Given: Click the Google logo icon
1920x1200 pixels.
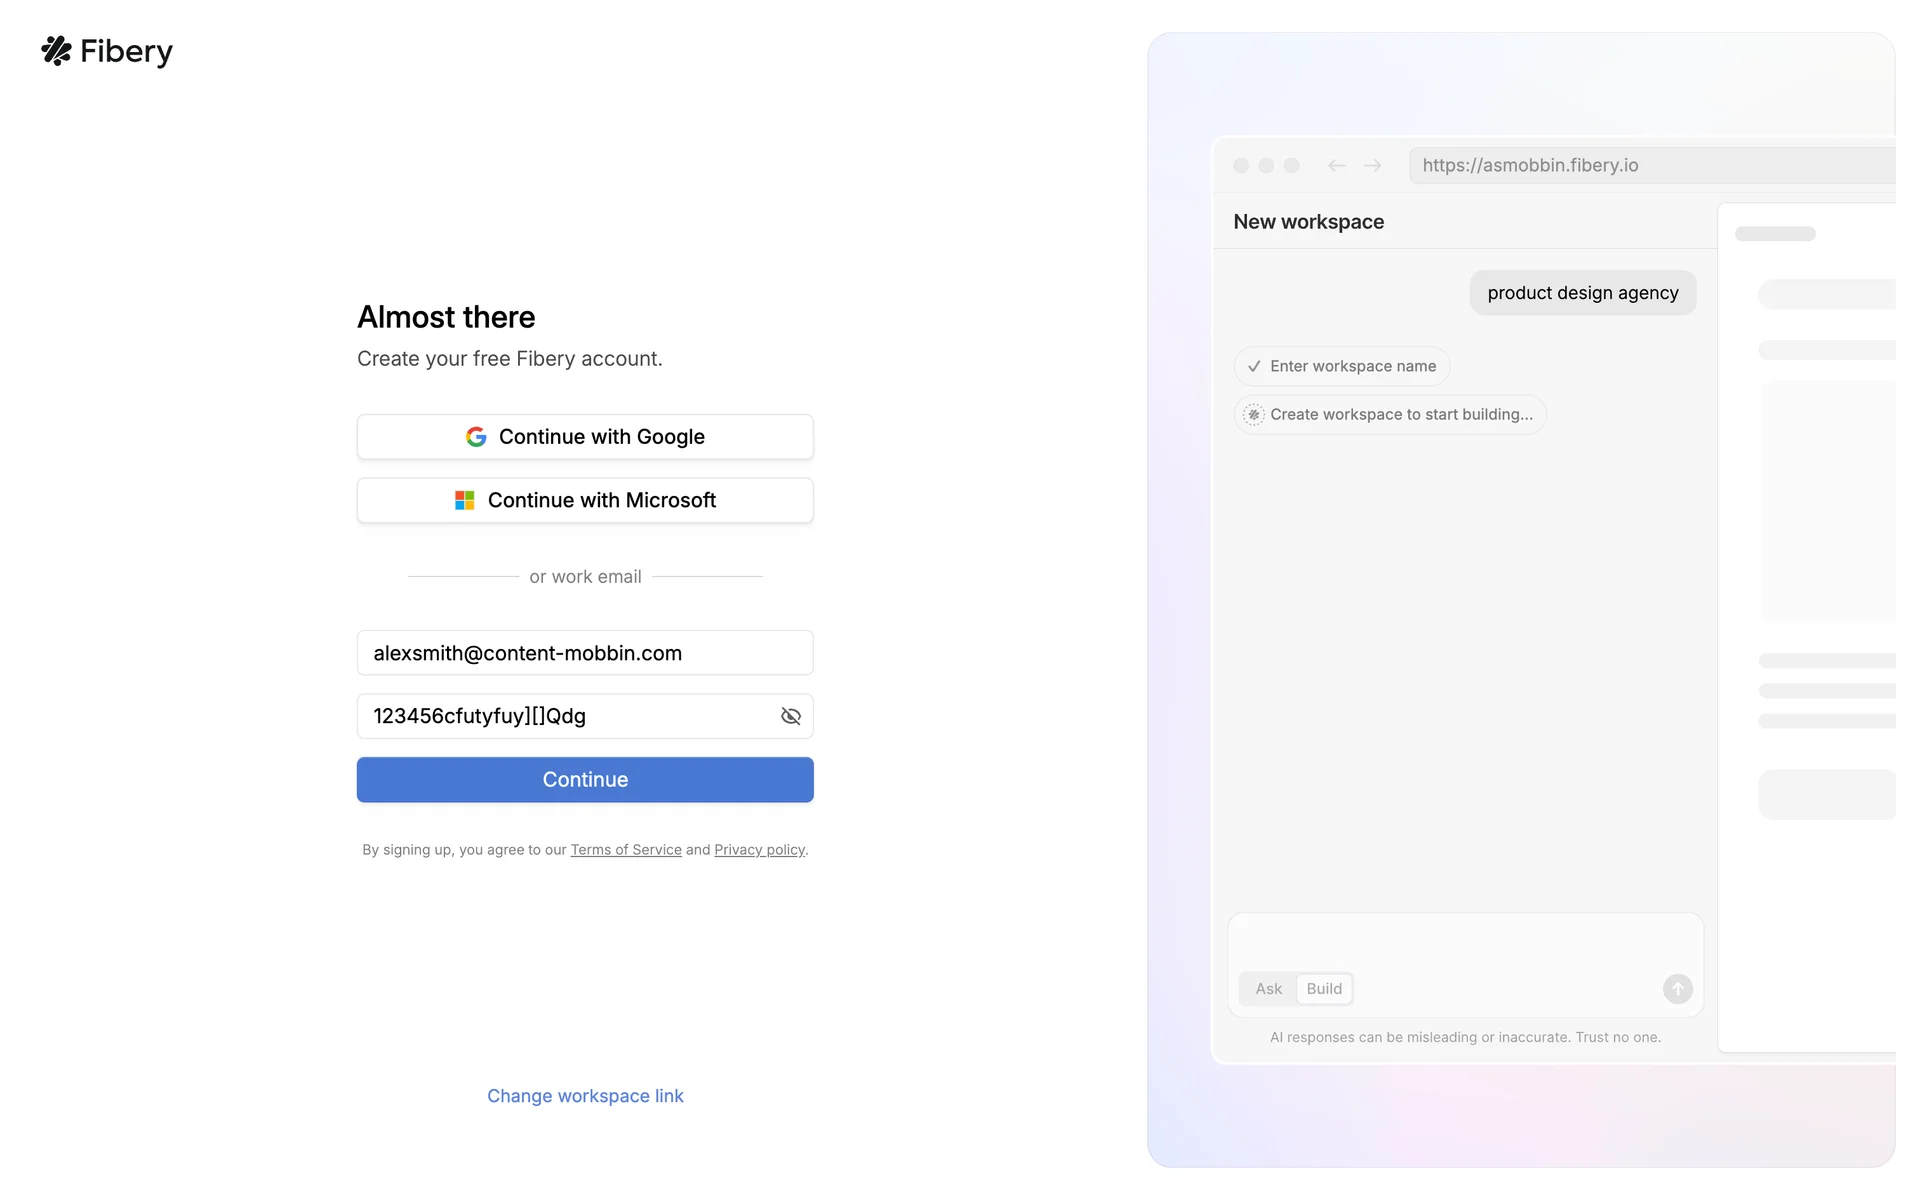Looking at the screenshot, I should pos(476,437).
